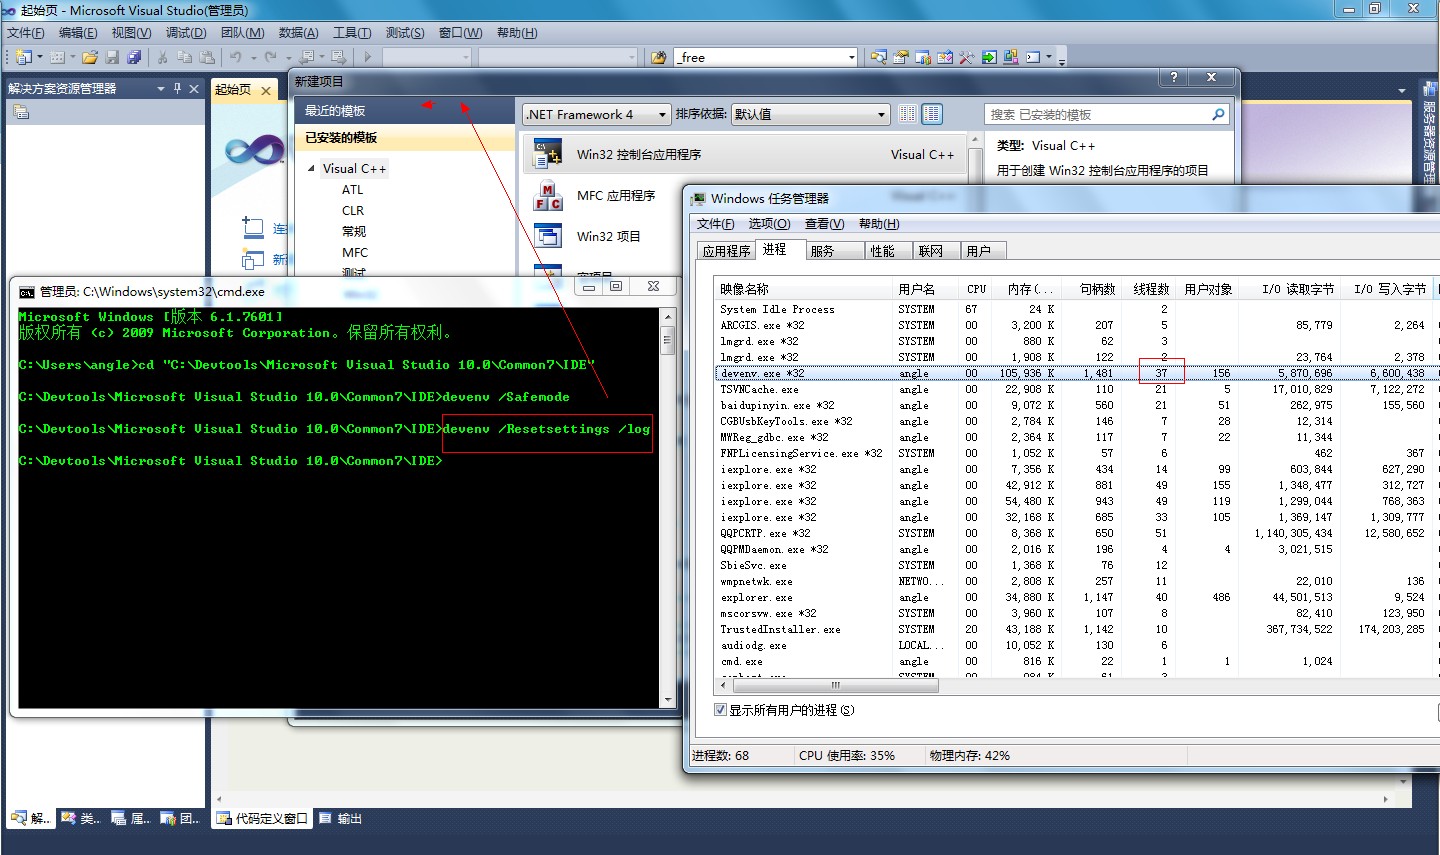Open the 工具(T) menu
This screenshot has width=1440, height=855.
[352, 33]
